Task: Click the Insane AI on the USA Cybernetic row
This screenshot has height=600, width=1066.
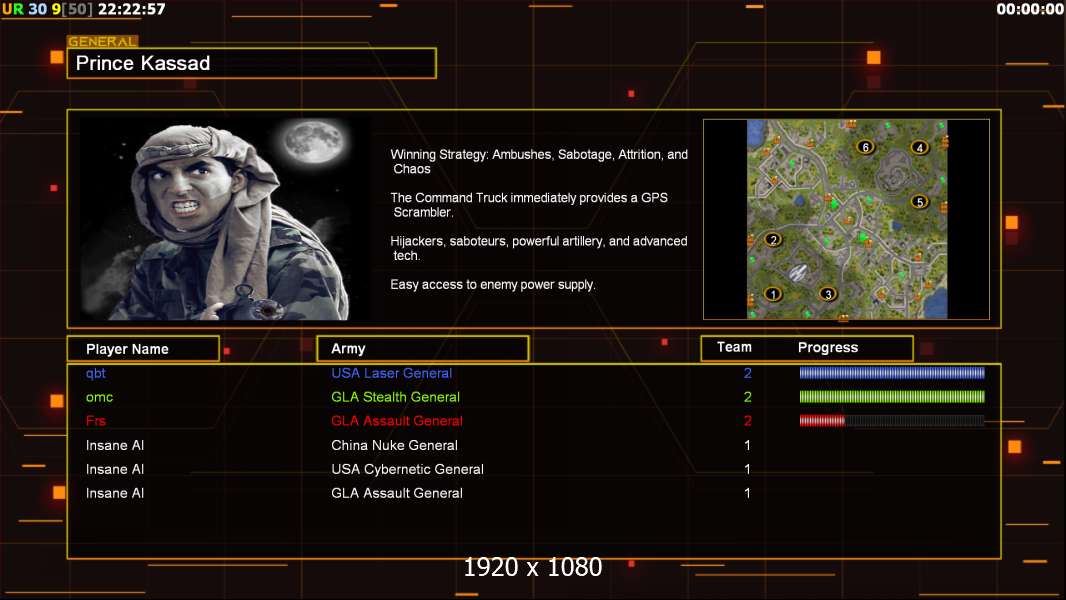Action: (115, 469)
